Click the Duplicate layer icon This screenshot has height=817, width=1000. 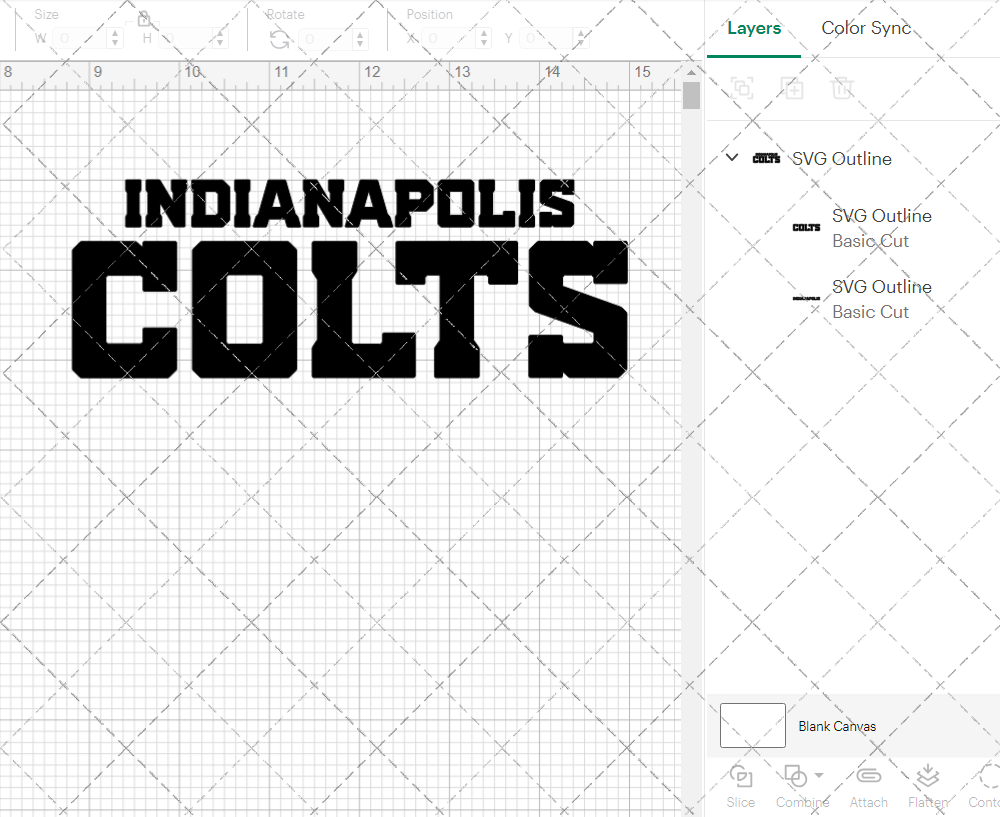pos(792,88)
